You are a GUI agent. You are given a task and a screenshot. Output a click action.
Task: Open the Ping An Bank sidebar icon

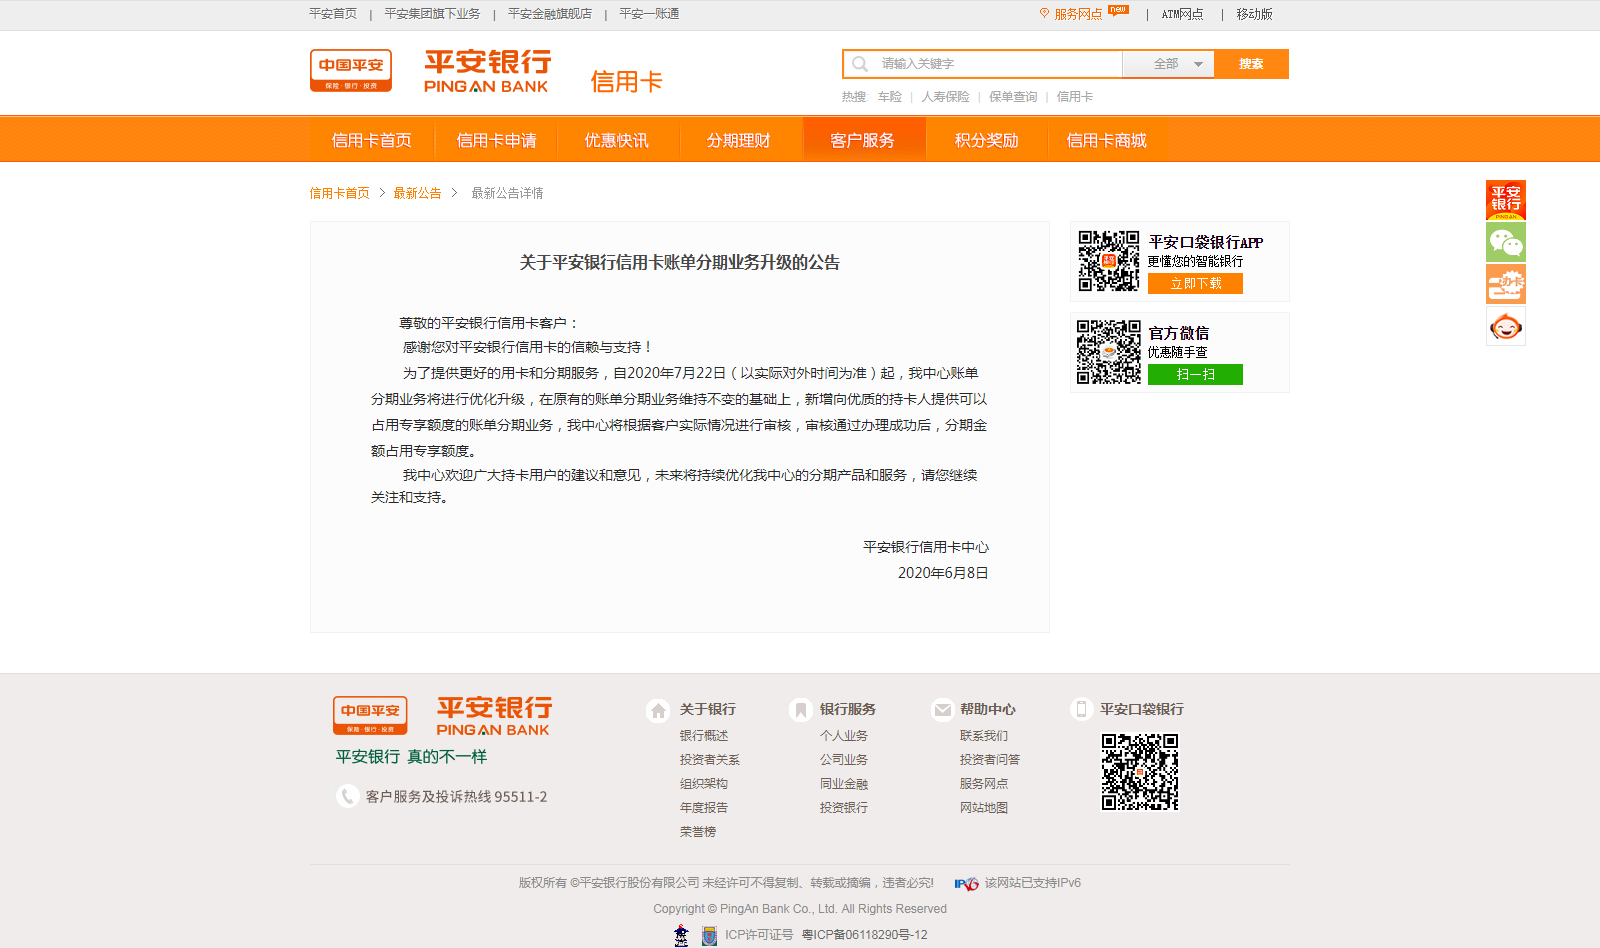pos(1506,200)
